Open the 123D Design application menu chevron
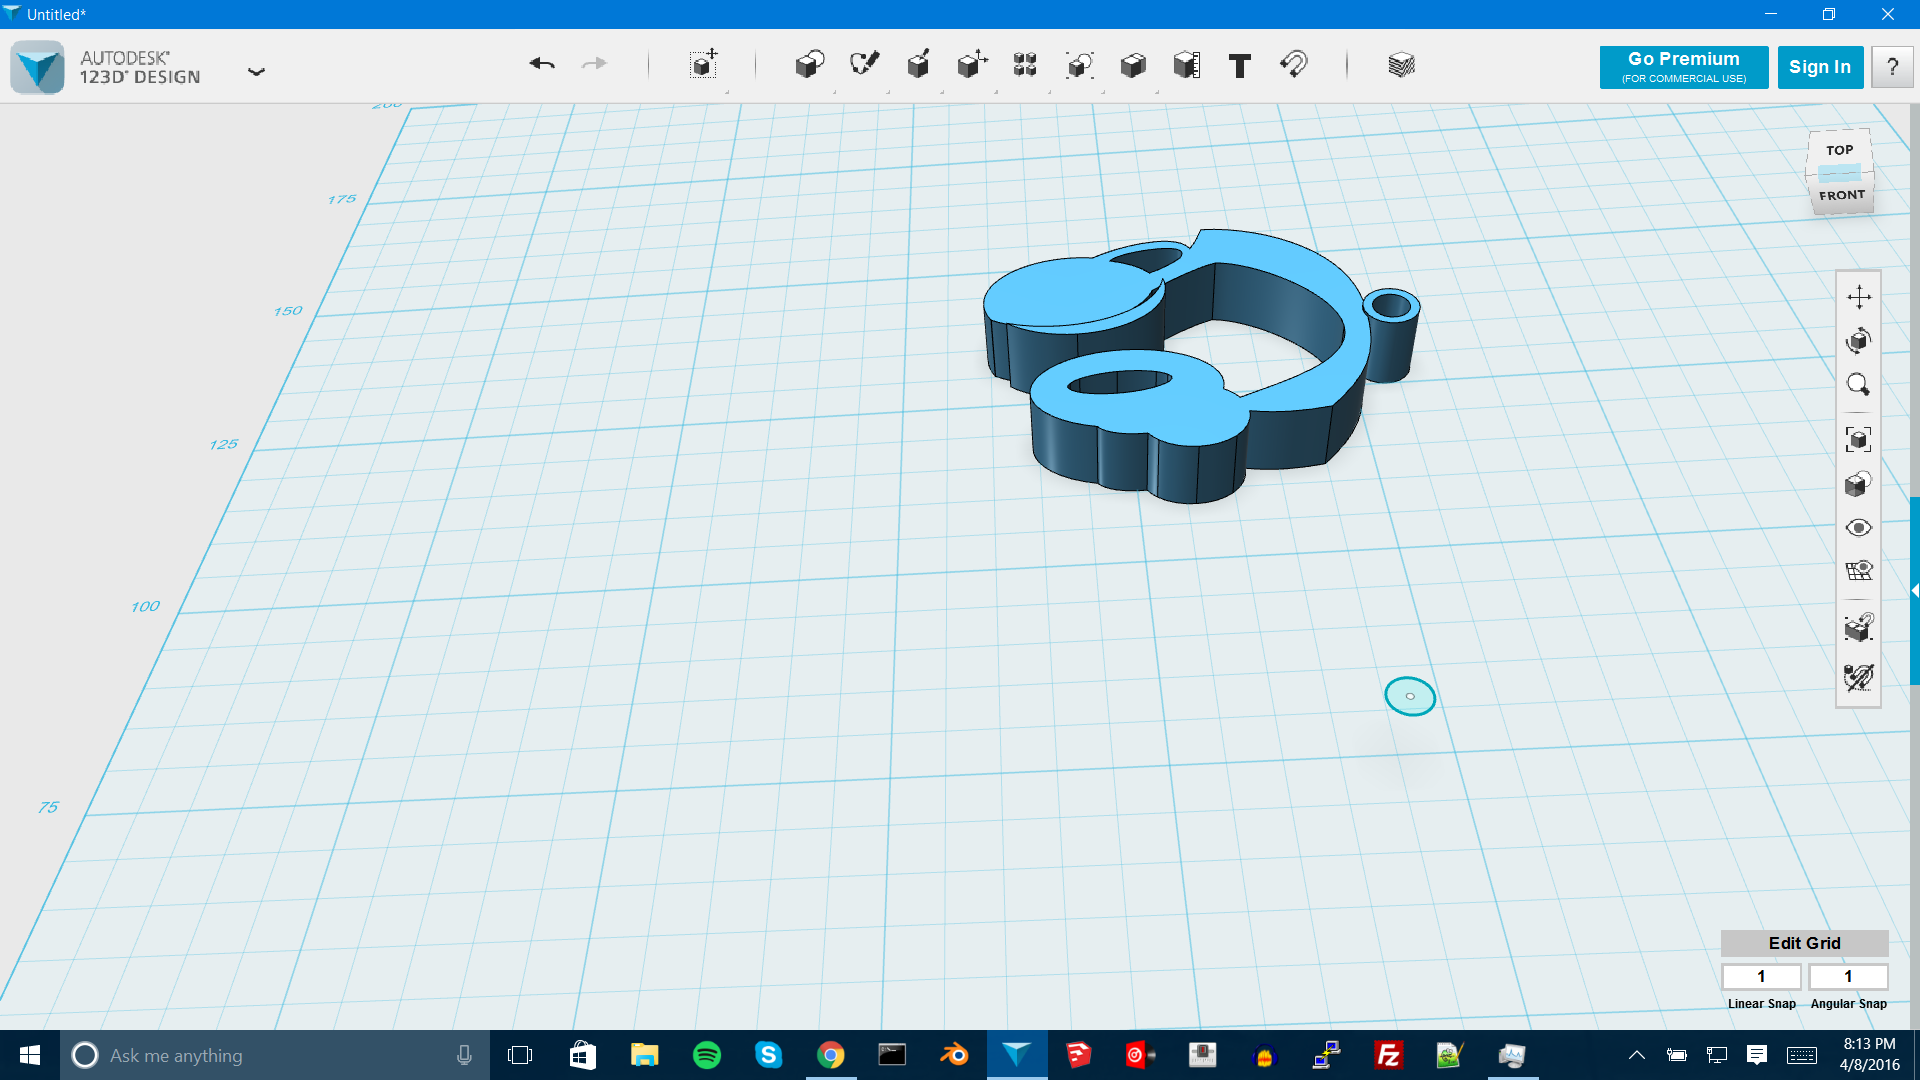 click(256, 72)
